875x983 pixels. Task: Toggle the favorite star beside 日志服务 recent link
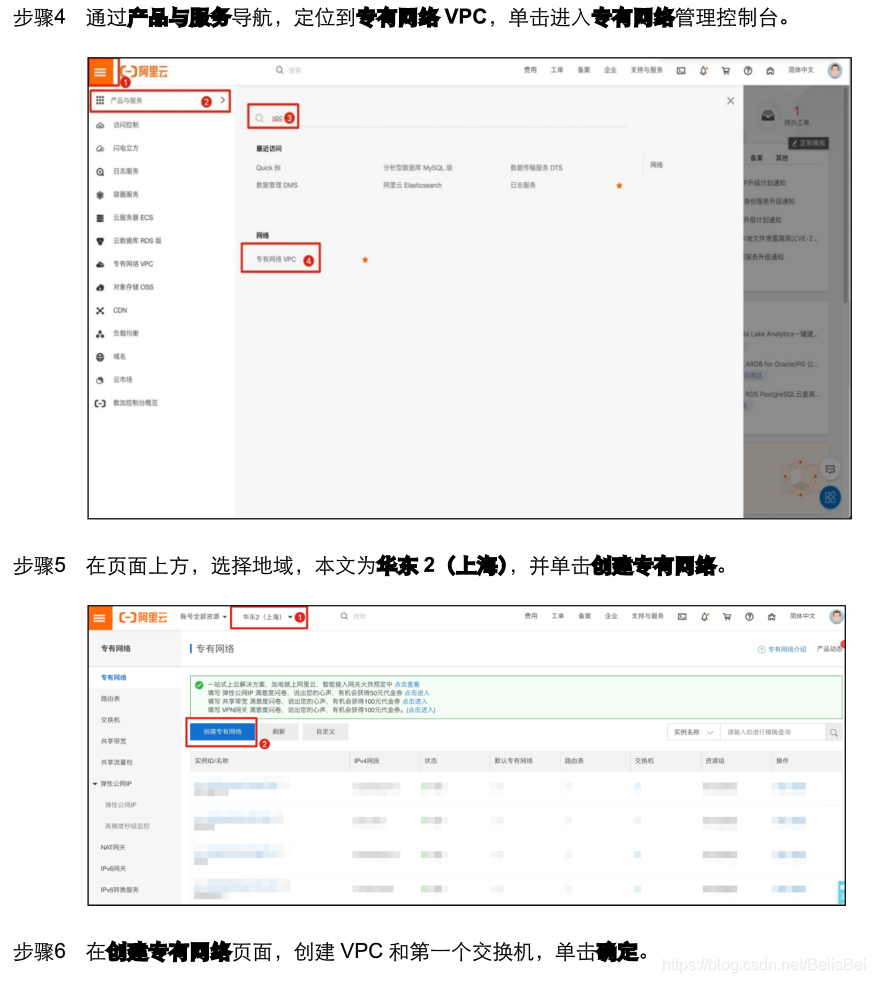coord(619,186)
